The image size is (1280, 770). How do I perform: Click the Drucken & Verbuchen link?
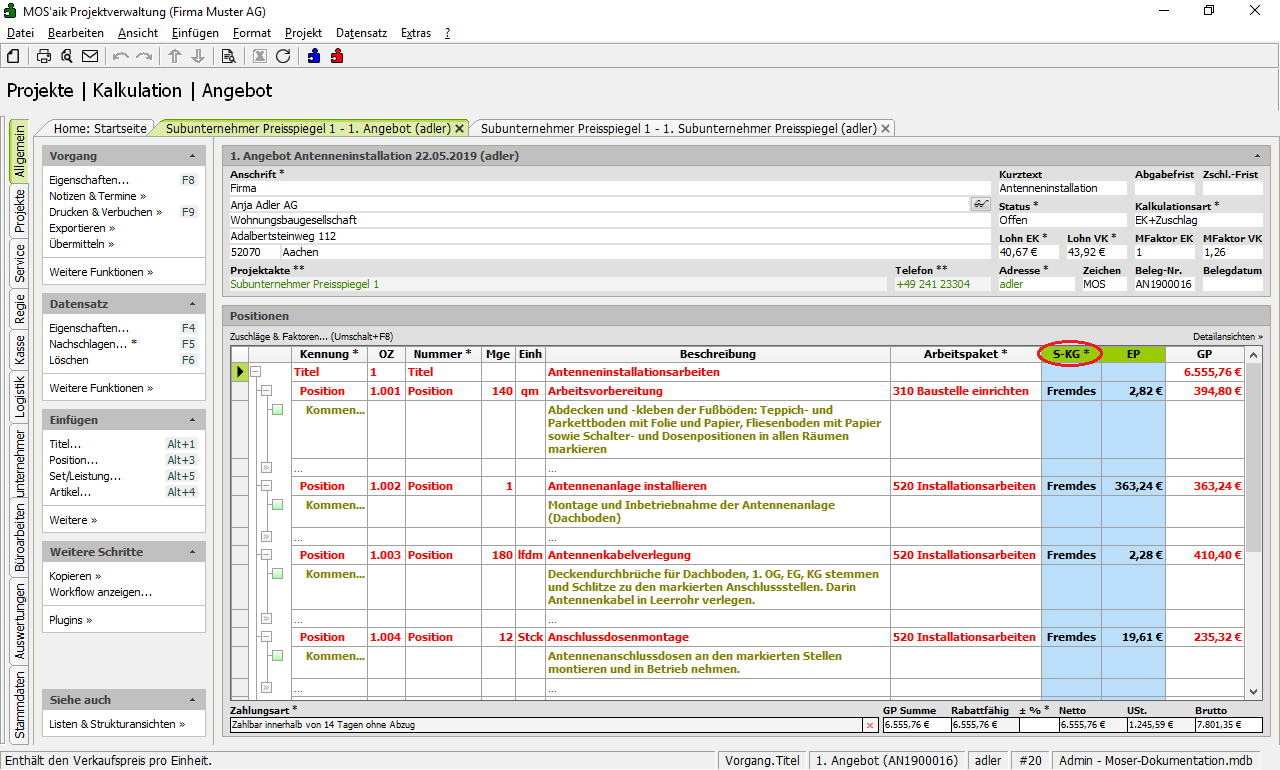coord(101,212)
